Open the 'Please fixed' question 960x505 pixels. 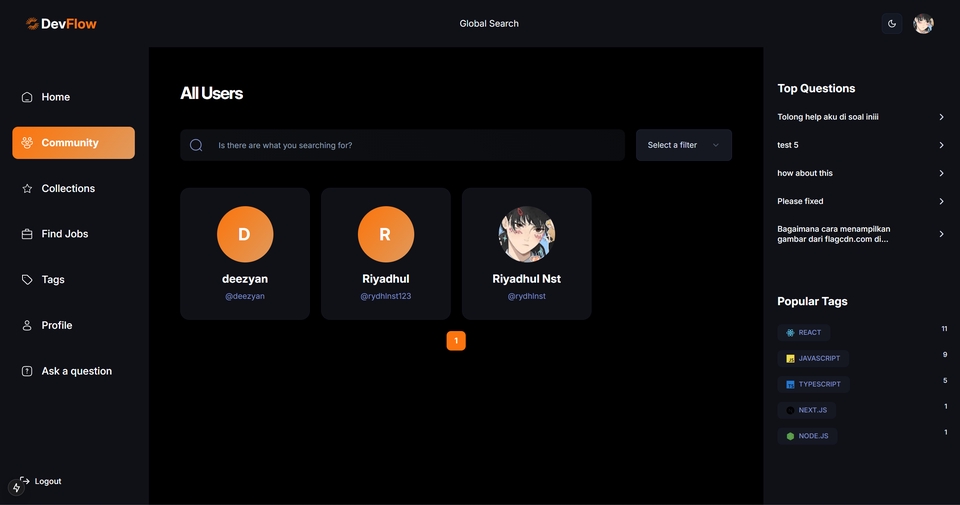[x=800, y=201]
